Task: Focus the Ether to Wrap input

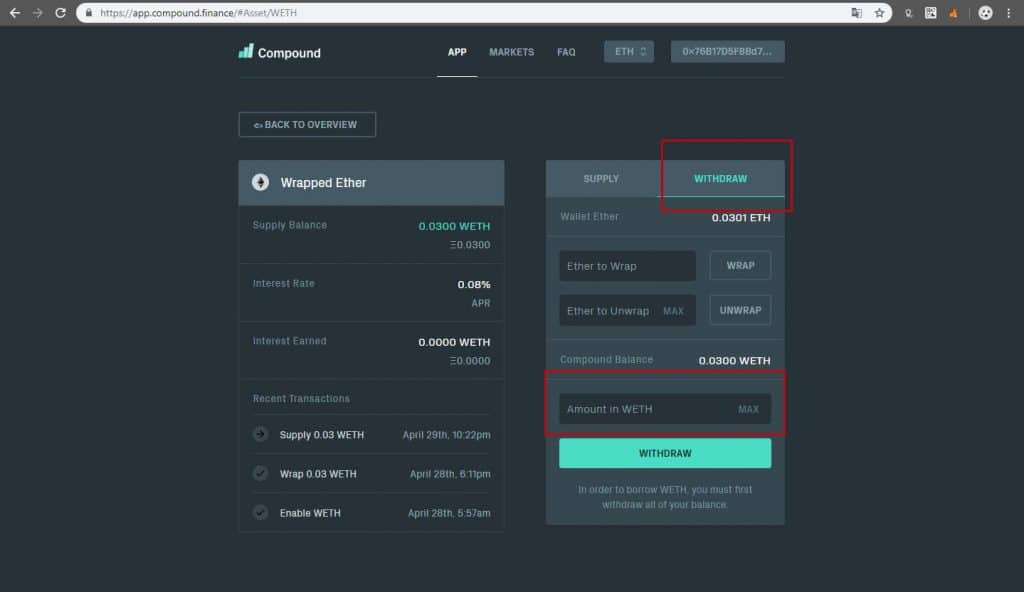Action: (x=627, y=266)
